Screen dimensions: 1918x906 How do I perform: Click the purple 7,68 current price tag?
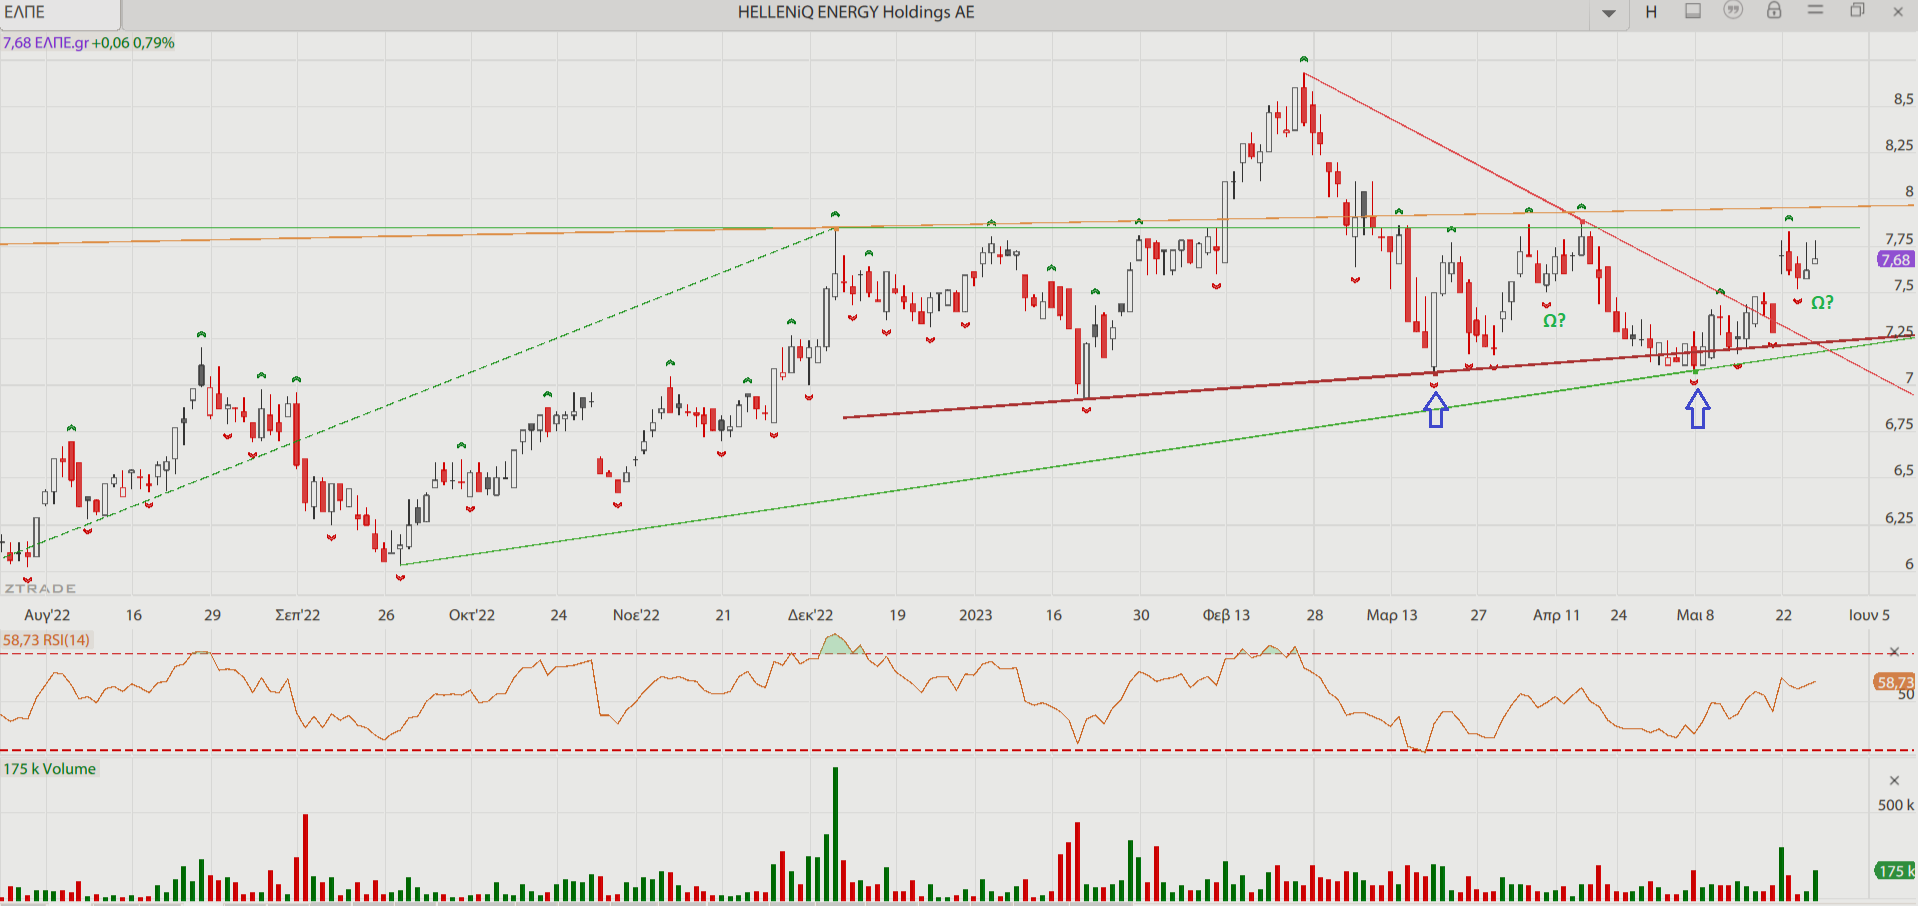coord(1896,260)
